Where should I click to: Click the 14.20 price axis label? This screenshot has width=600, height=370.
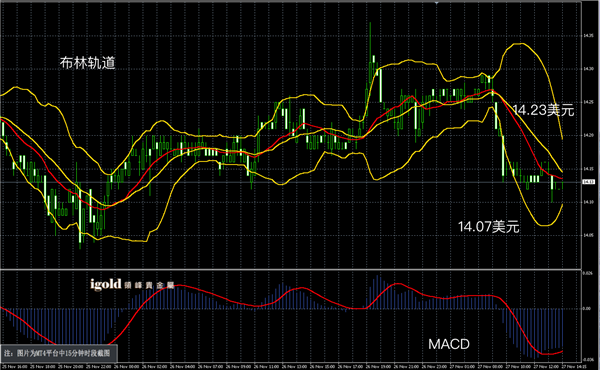(x=588, y=135)
